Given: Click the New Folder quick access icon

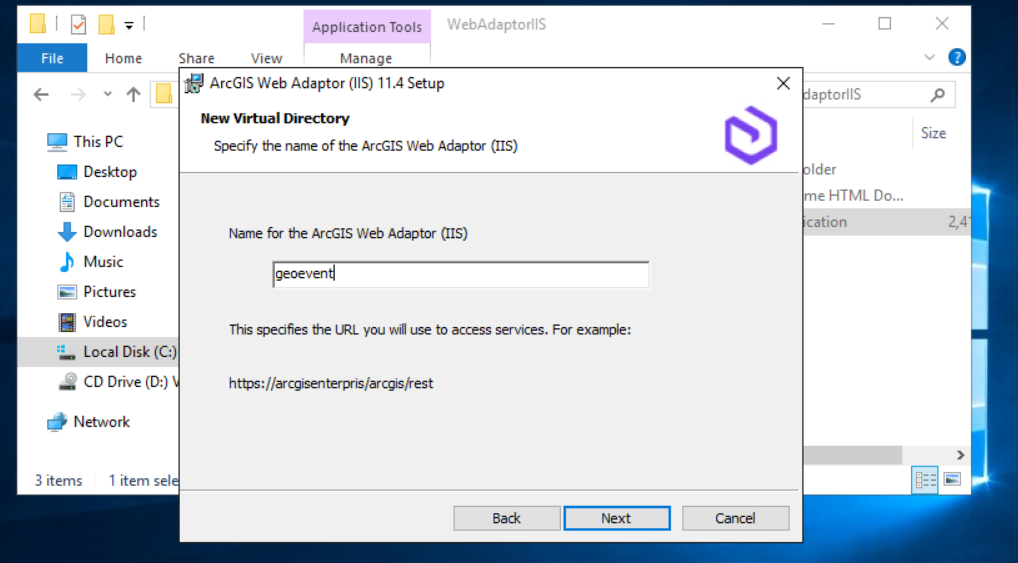Looking at the screenshot, I should pyautogui.click(x=106, y=25).
